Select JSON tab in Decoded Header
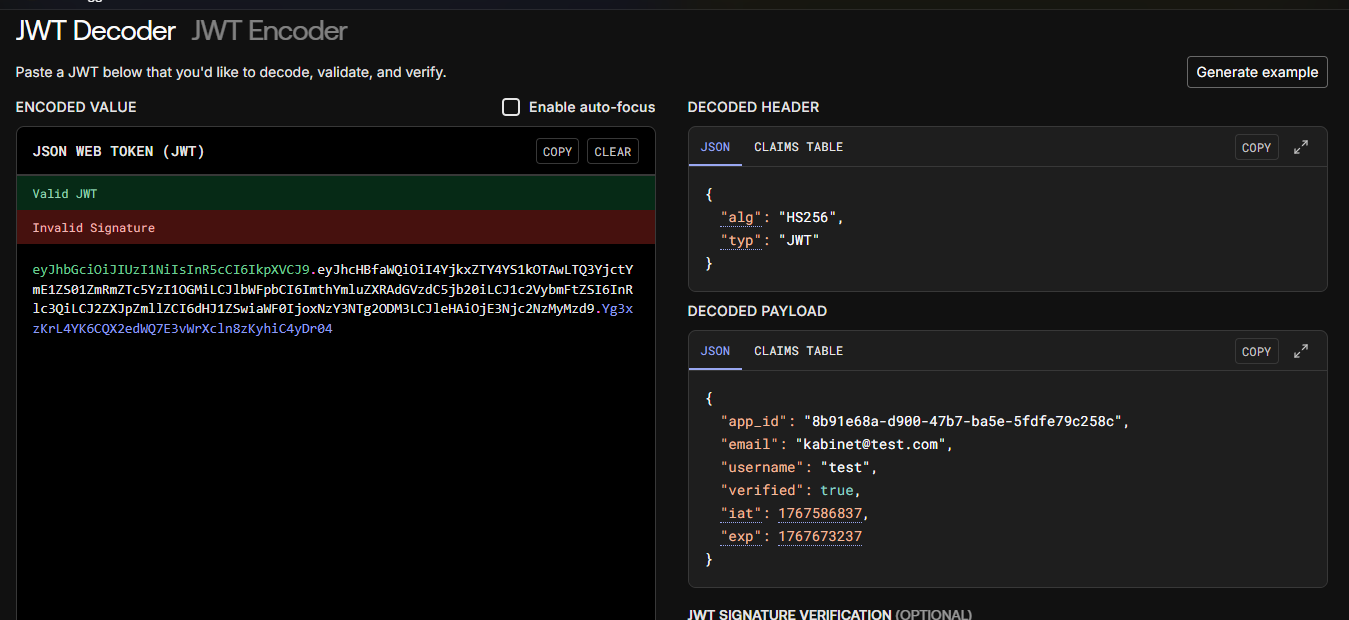The width and height of the screenshot is (1349, 620). (x=715, y=147)
